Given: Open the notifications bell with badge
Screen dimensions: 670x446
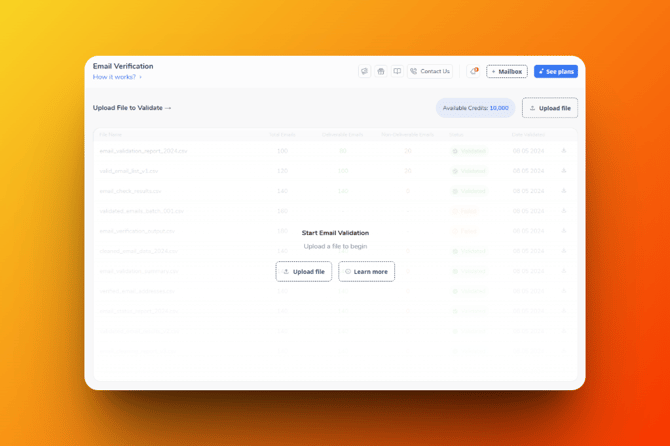Looking at the screenshot, I should click(474, 72).
